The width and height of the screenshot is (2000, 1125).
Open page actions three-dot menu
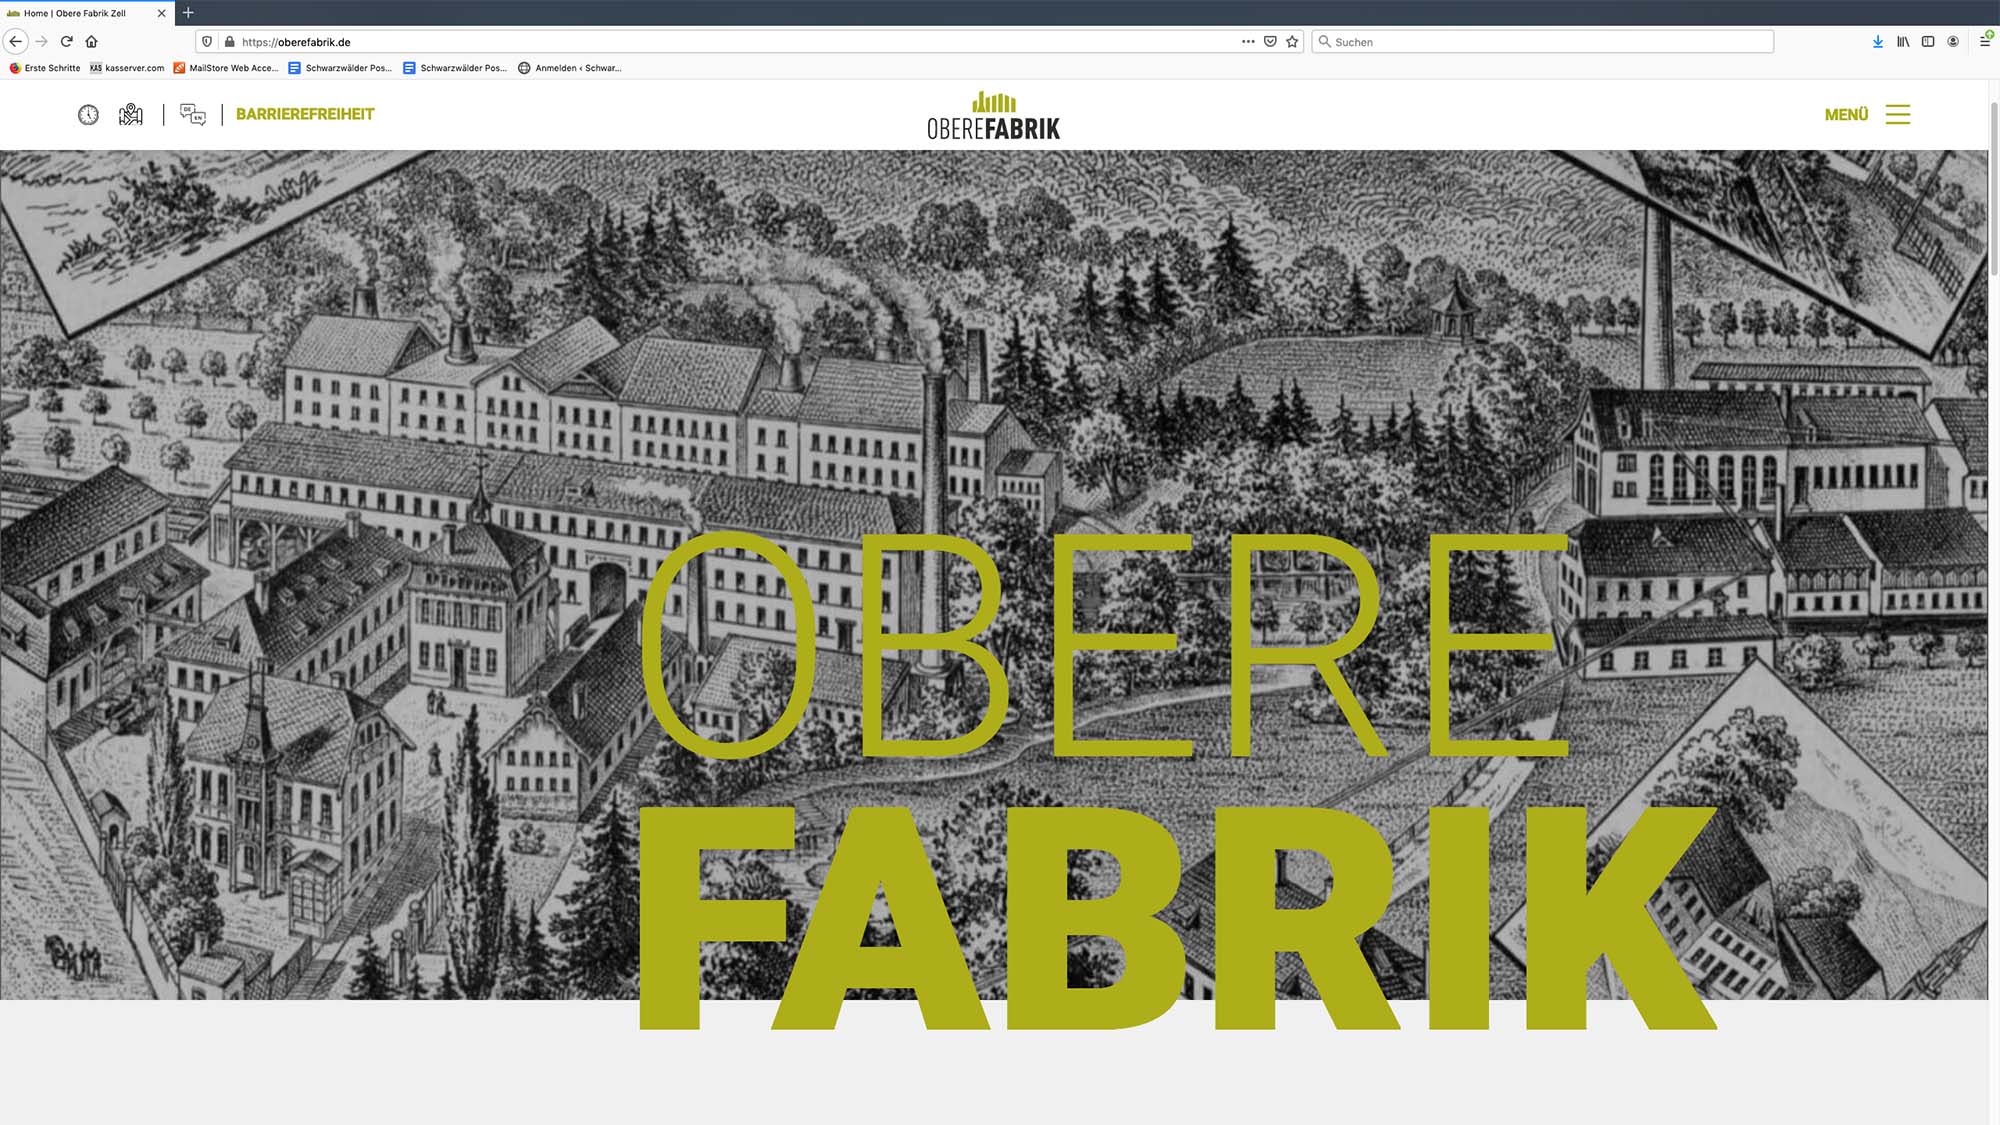point(1248,42)
